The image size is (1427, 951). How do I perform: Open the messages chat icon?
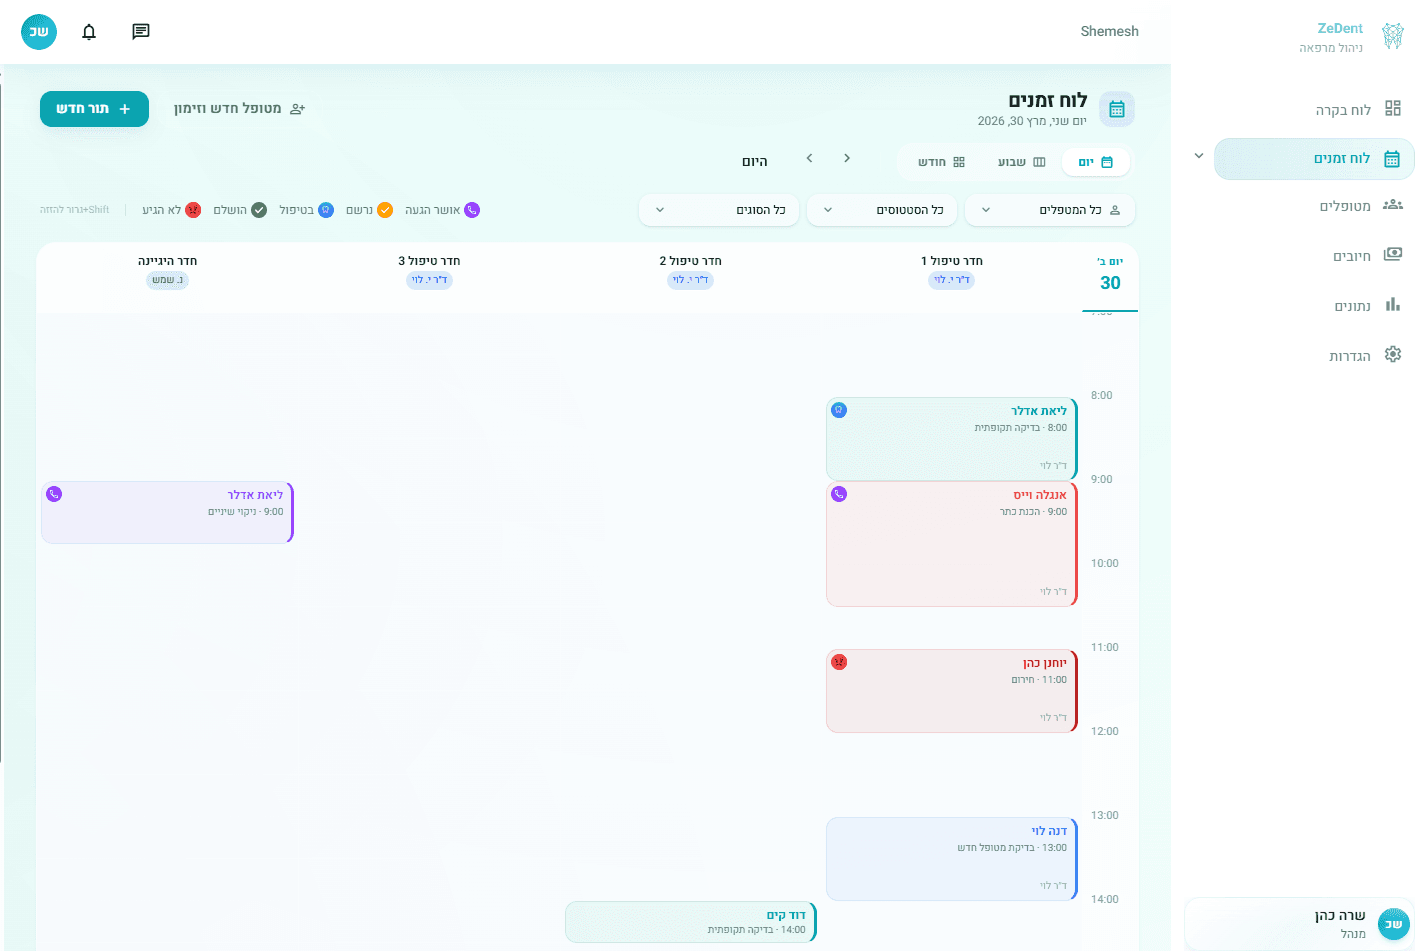(x=141, y=32)
